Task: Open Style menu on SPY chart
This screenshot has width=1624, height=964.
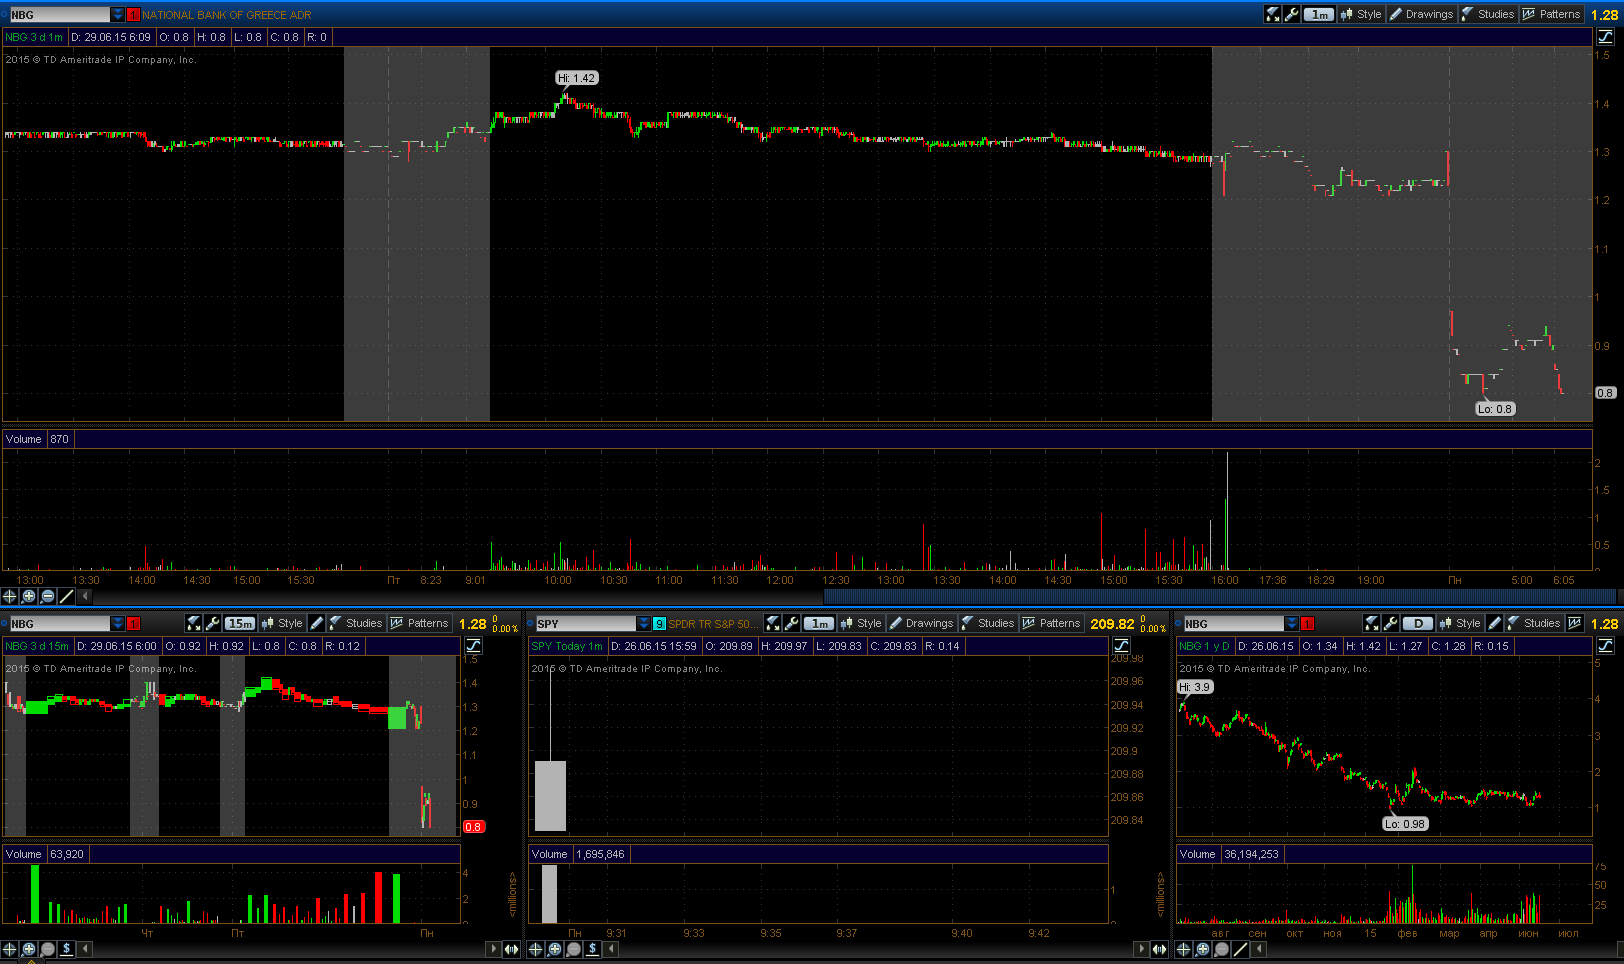Action: [x=861, y=623]
